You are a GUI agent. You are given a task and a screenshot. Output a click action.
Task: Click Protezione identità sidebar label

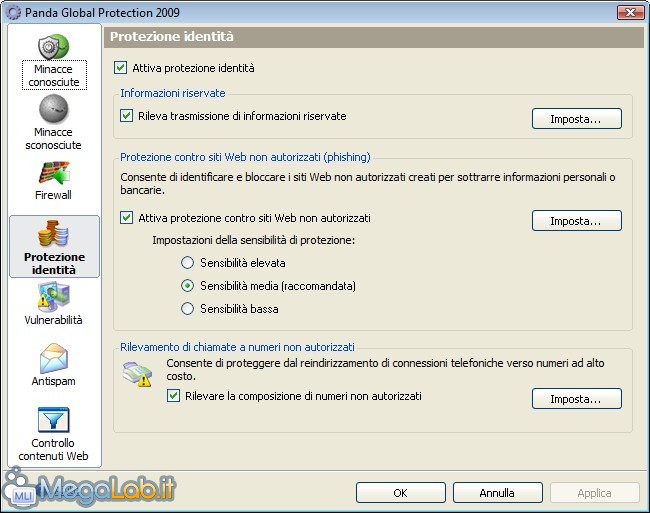(x=54, y=263)
